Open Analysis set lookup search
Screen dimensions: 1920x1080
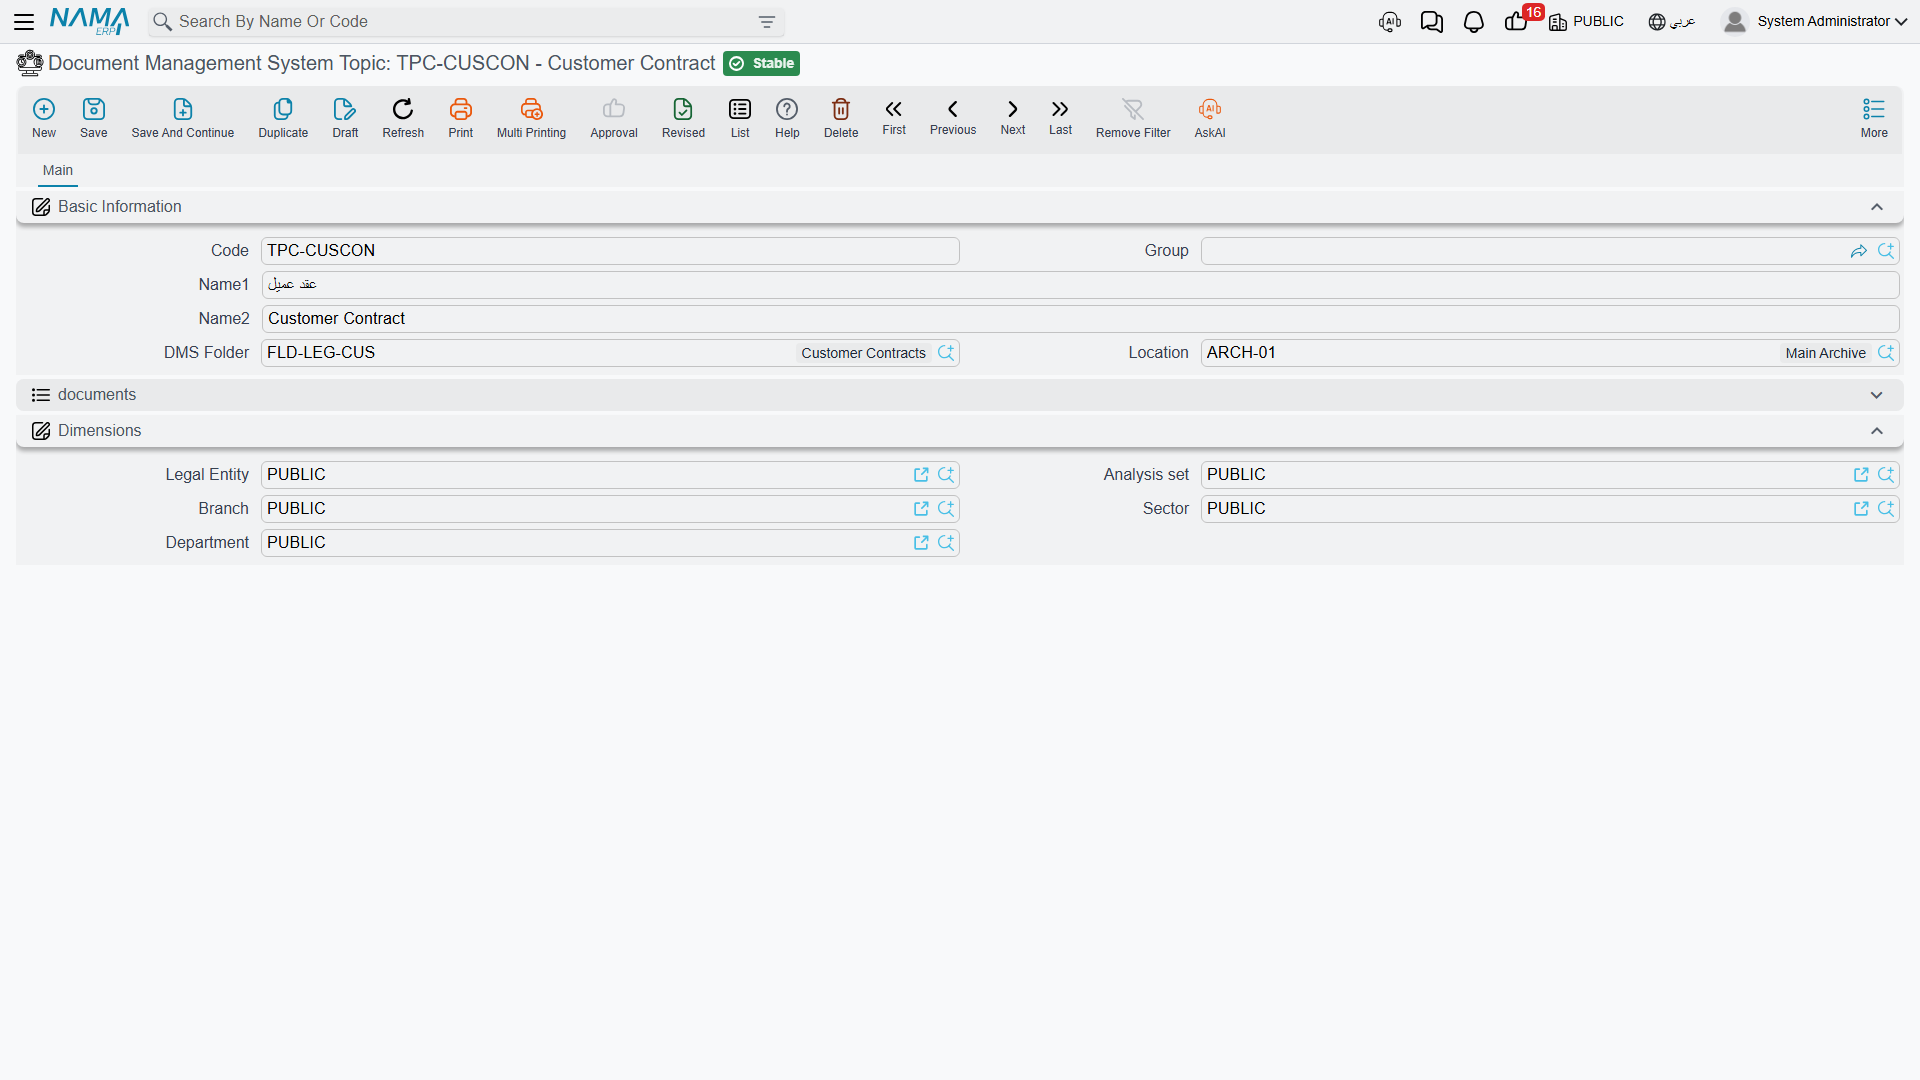point(1886,475)
